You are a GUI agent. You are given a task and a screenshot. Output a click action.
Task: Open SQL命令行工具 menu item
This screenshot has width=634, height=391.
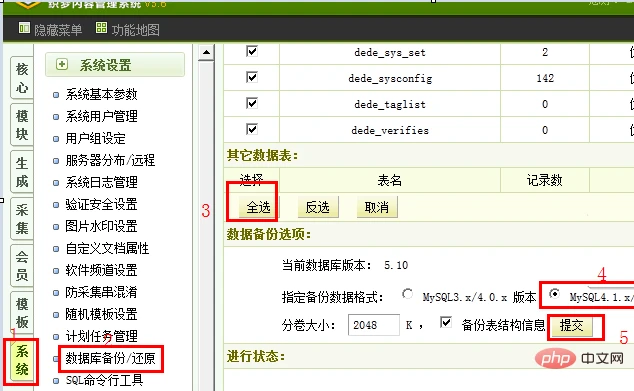pos(104,380)
